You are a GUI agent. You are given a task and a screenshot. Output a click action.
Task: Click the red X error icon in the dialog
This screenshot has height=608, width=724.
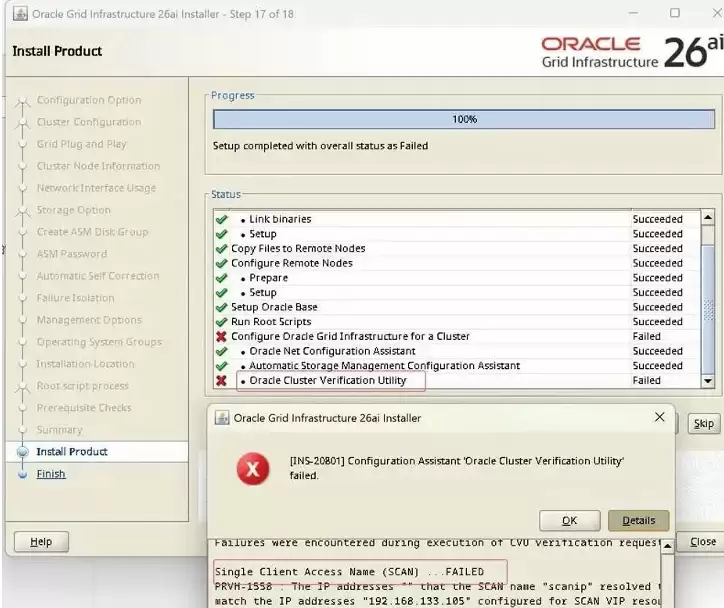253,469
